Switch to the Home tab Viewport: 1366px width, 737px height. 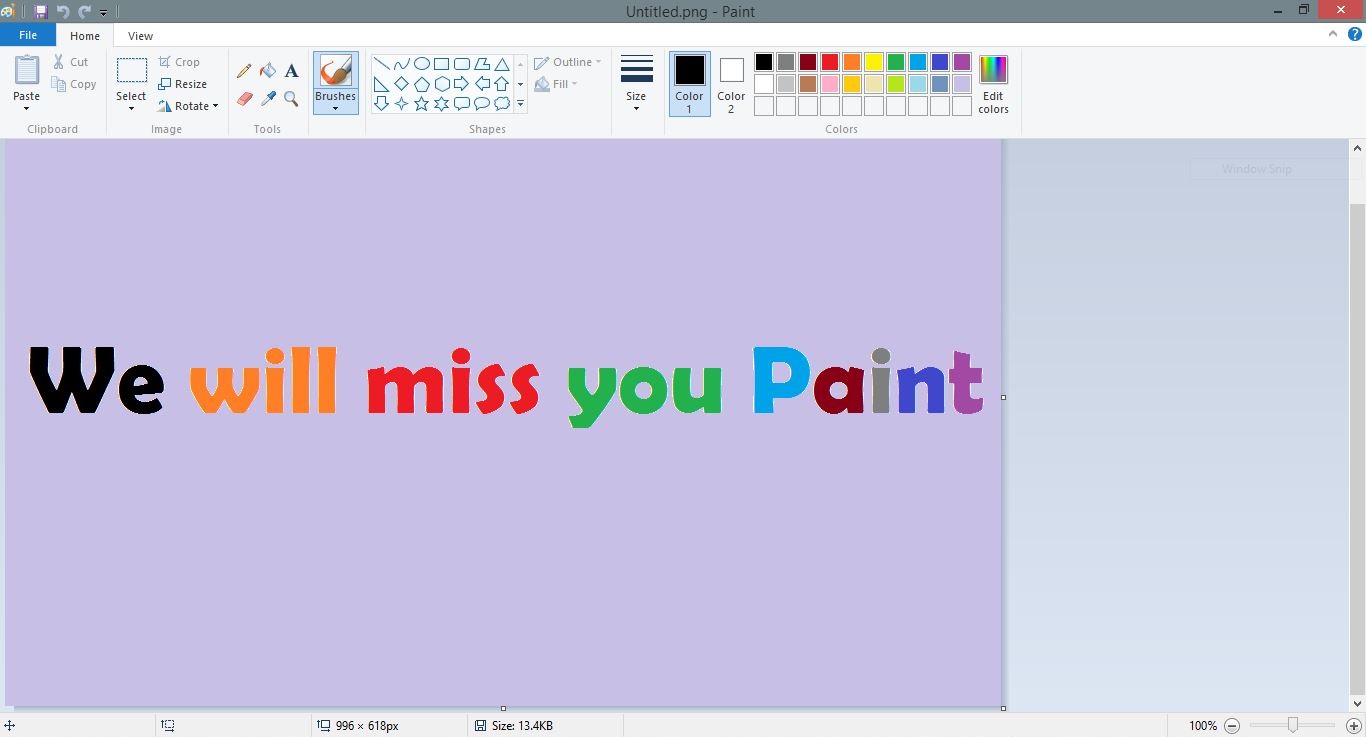(x=85, y=36)
